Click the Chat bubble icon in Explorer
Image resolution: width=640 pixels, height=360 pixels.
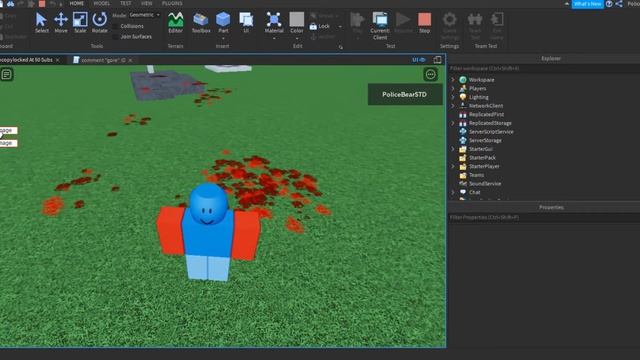(462, 192)
